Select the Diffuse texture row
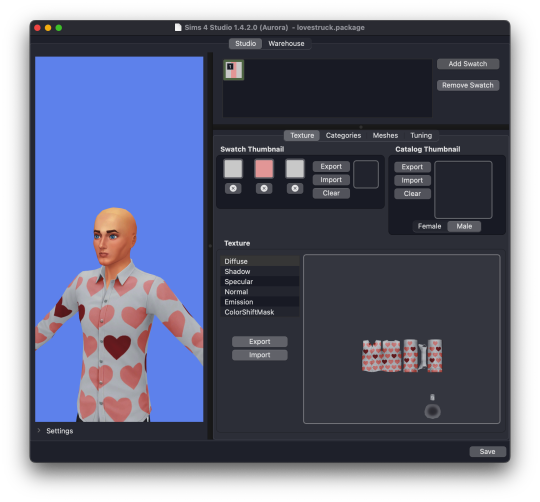The width and height of the screenshot is (540, 502). click(x=260, y=261)
